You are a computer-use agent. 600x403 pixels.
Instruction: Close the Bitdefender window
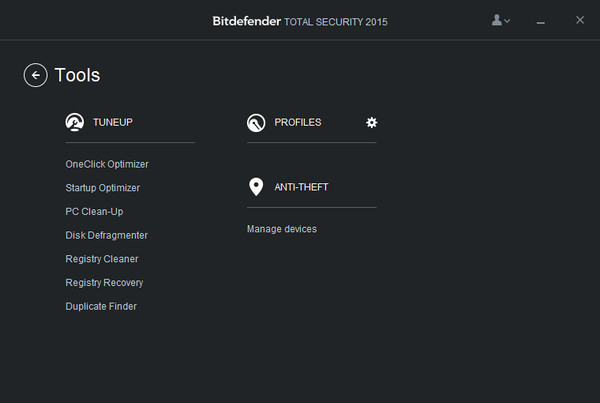(580, 20)
